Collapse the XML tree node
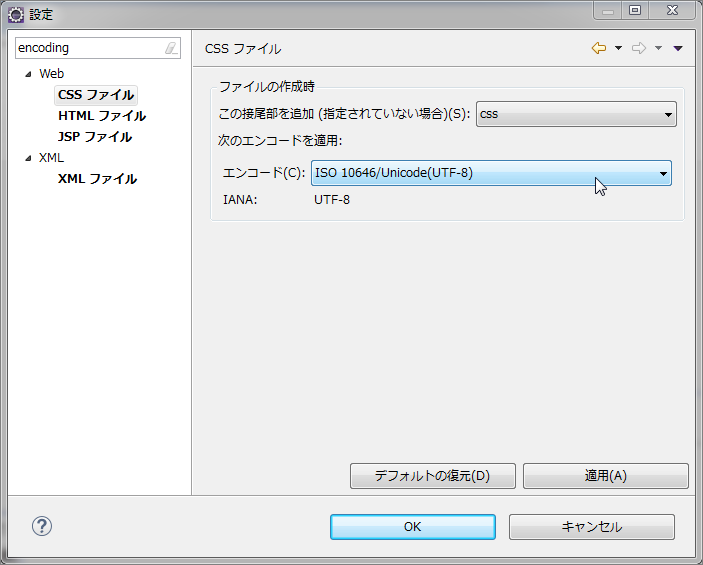 click(28, 158)
